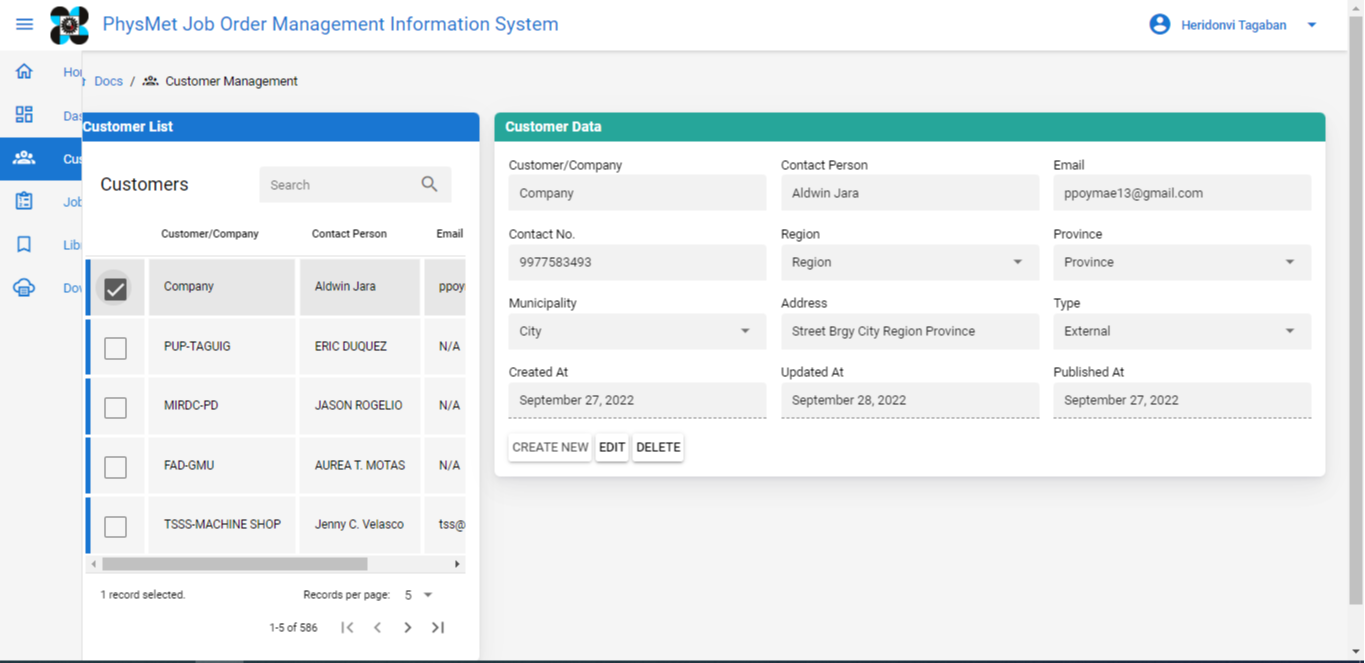Click the CREATE NEW button
This screenshot has width=1365, height=663.
tap(549, 447)
